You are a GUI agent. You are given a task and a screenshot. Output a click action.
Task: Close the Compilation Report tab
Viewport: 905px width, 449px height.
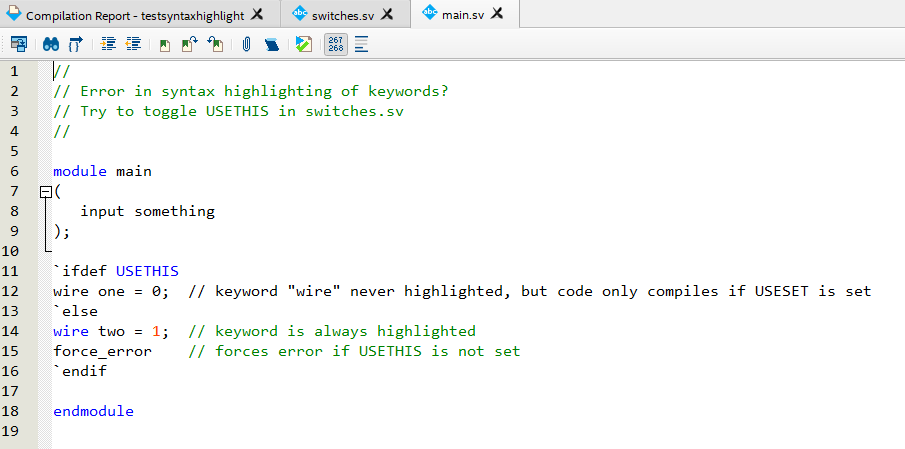click(x=257, y=14)
